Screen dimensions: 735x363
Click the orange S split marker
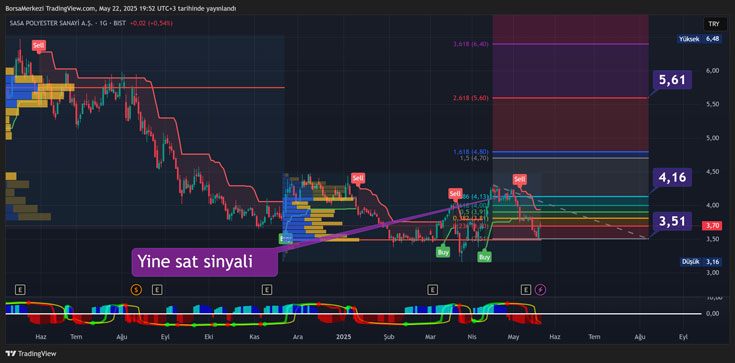click(x=136, y=290)
